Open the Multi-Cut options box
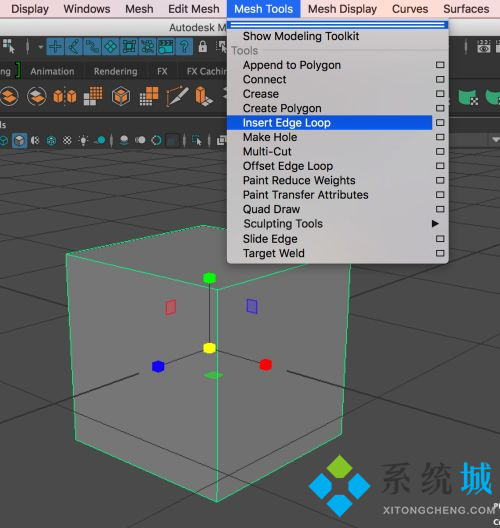 click(440, 152)
